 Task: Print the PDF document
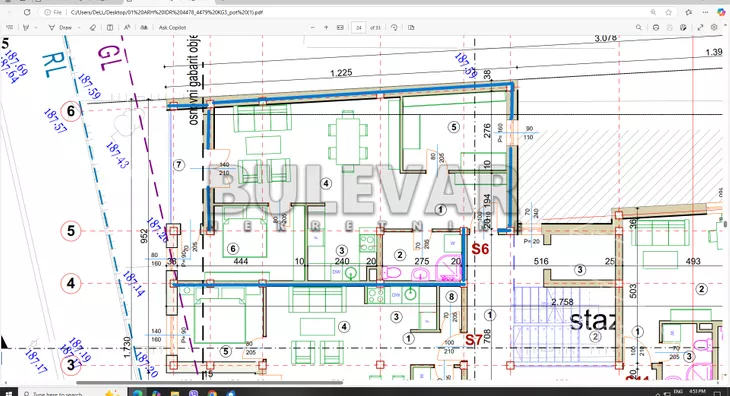click(656, 28)
